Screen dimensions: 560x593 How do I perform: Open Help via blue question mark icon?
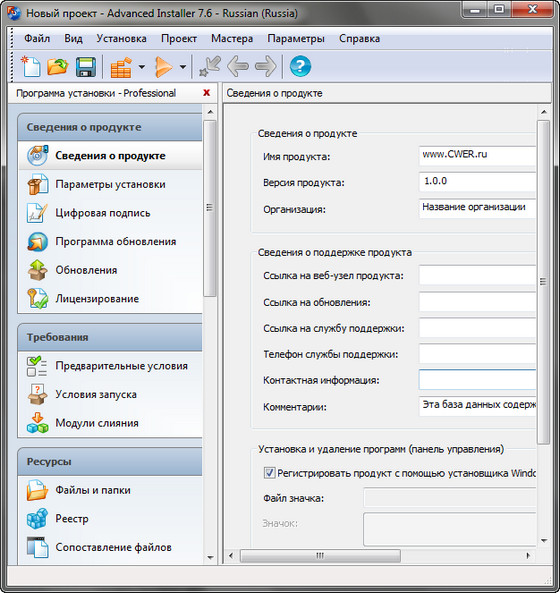coord(300,67)
